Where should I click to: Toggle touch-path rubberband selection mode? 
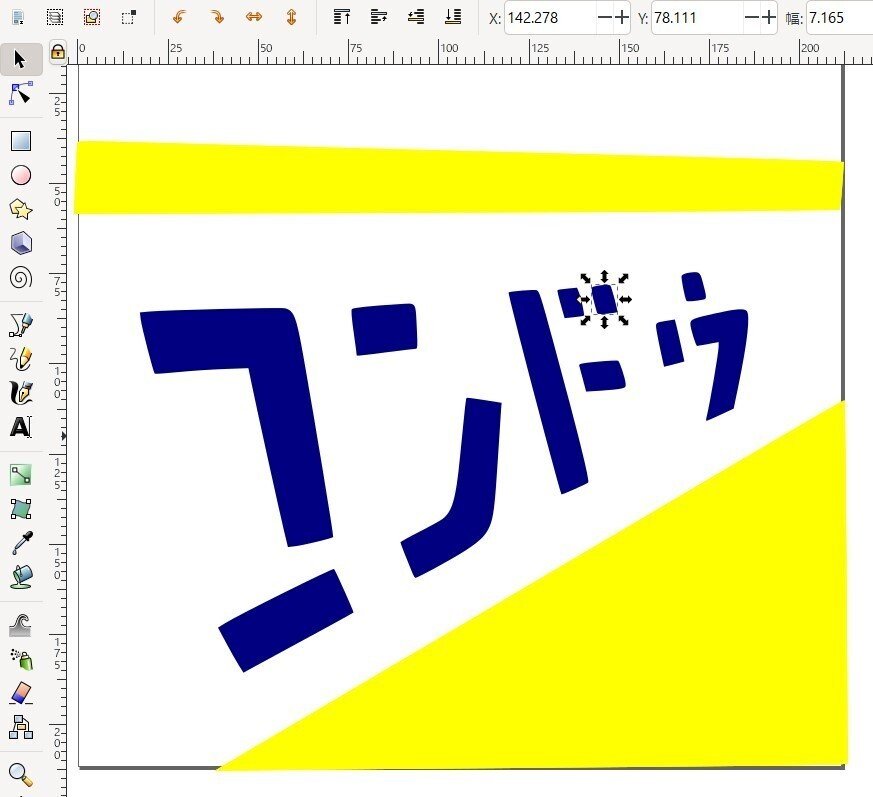[x=92, y=17]
